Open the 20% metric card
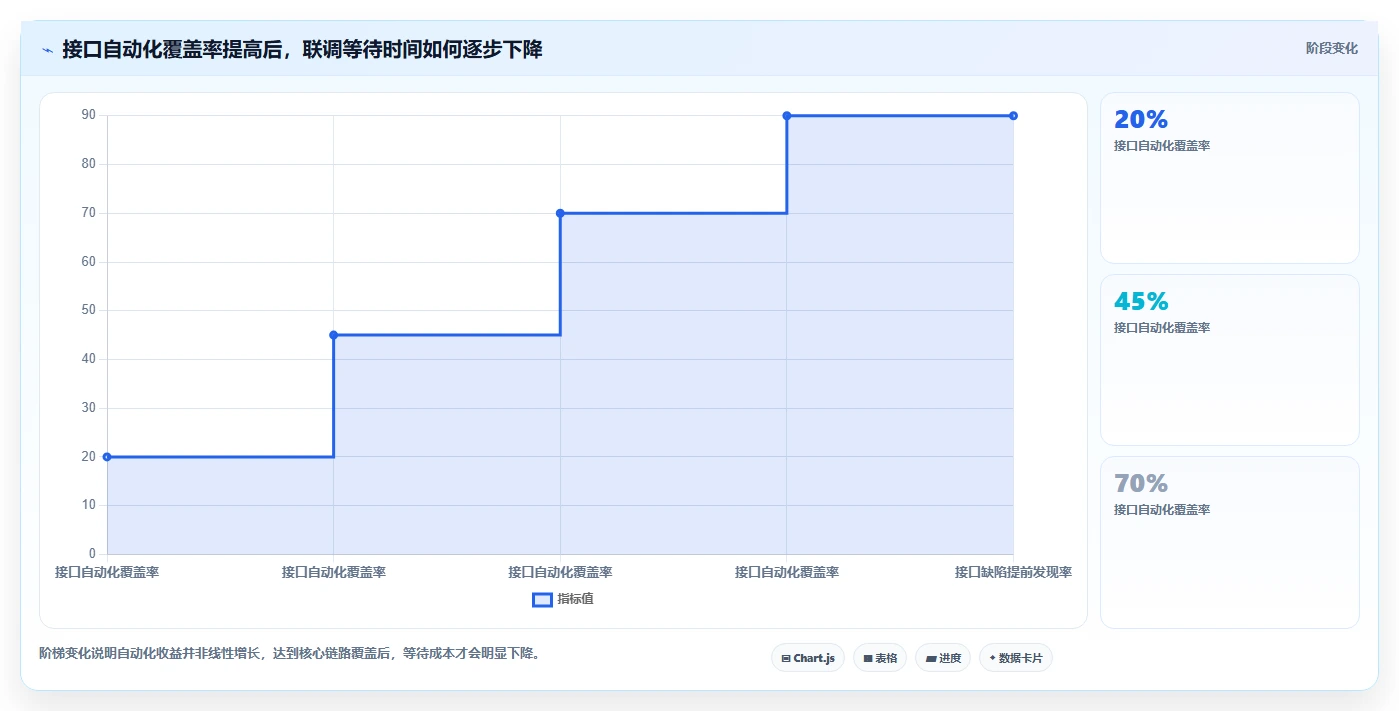1399x711 pixels. pos(1230,178)
